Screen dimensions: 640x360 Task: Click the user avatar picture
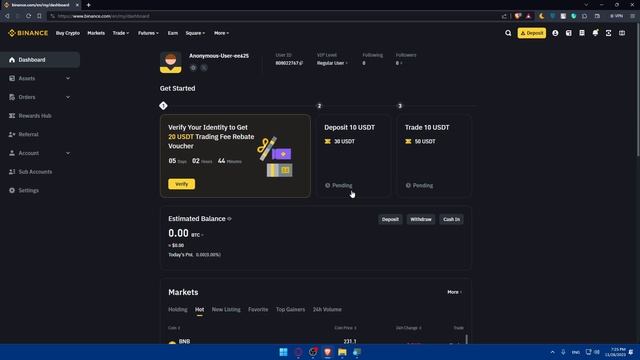(171, 62)
